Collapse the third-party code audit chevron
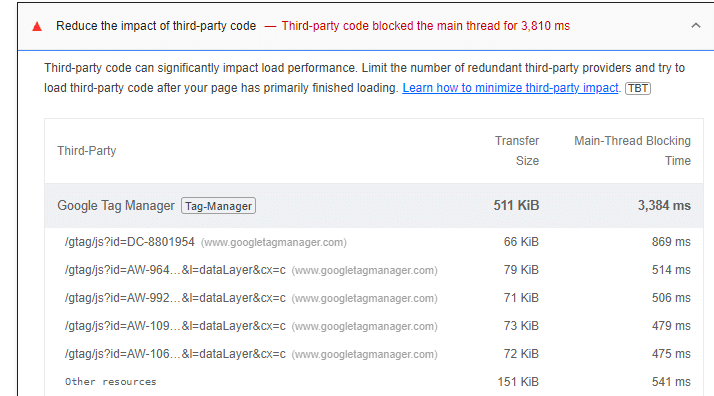Viewport: 714px width, 396px height. coord(695,25)
